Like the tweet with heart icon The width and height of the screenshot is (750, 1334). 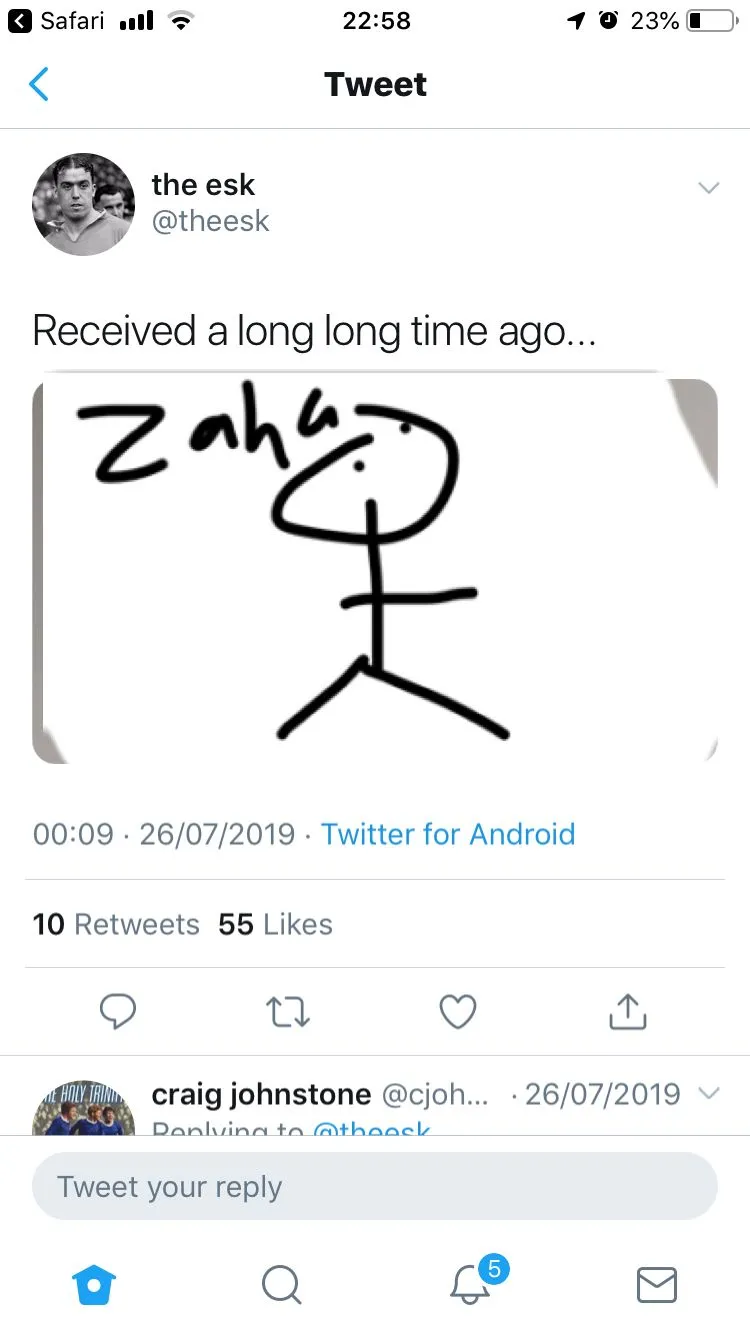pyautogui.click(x=458, y=1013)
